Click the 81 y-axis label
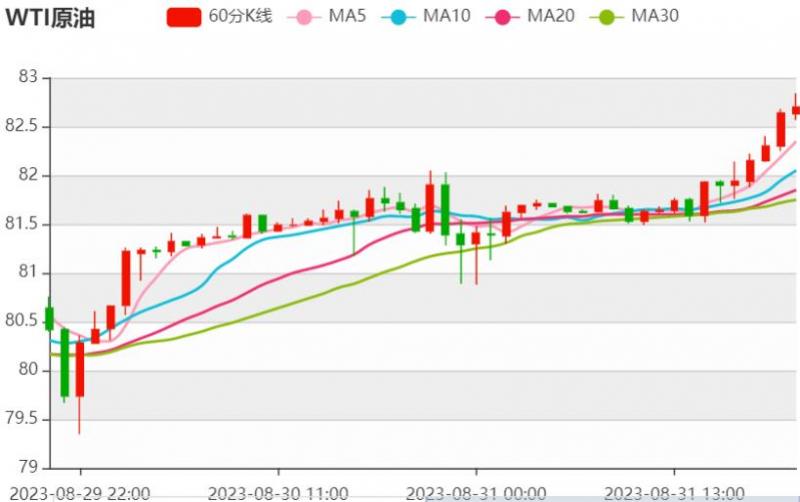 28,272
